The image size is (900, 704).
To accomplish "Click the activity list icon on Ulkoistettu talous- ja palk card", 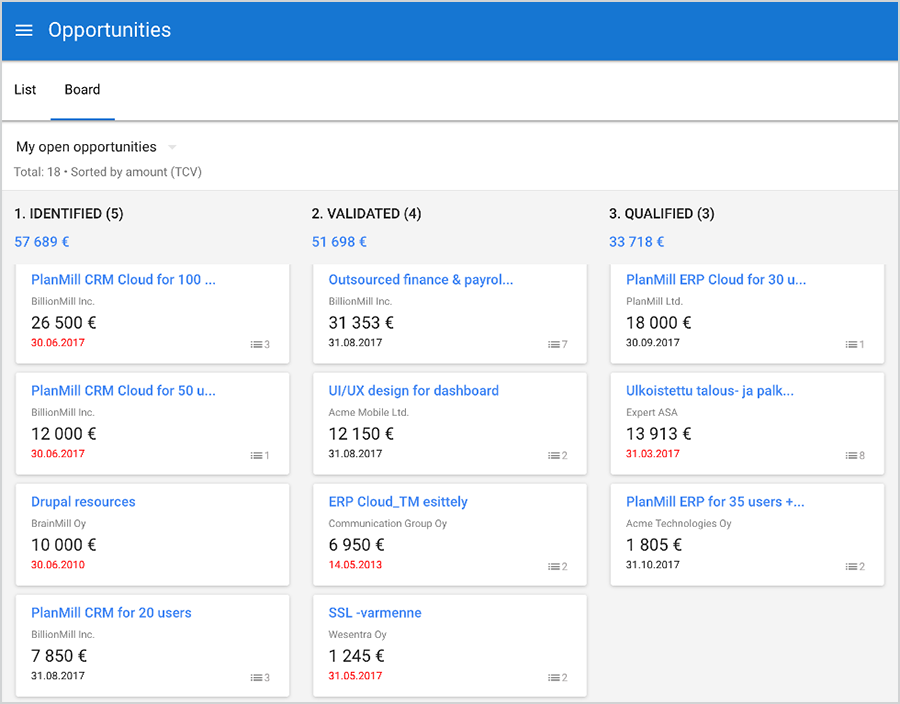I will (x=851, y=456).
